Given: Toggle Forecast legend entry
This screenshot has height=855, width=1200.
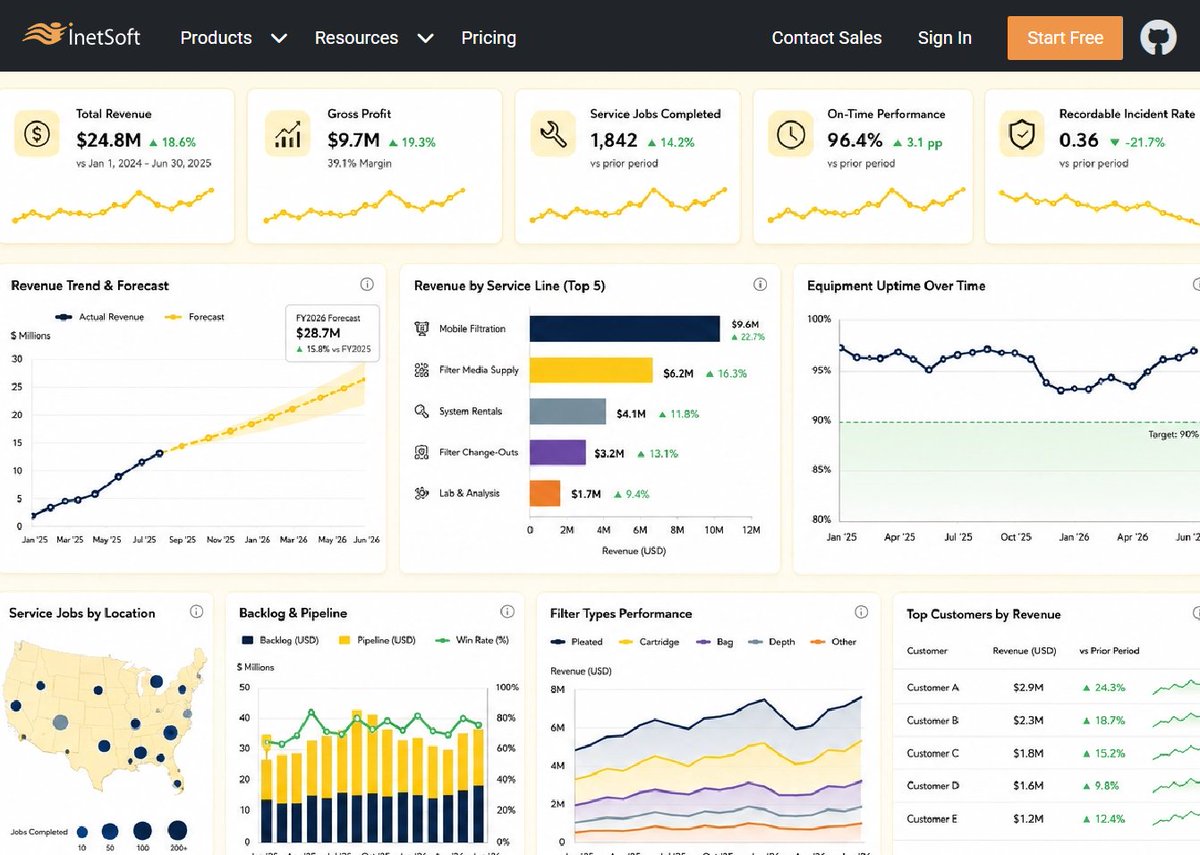Looking at the screenshot, I should pyautogui.click(x=194, y=317).
